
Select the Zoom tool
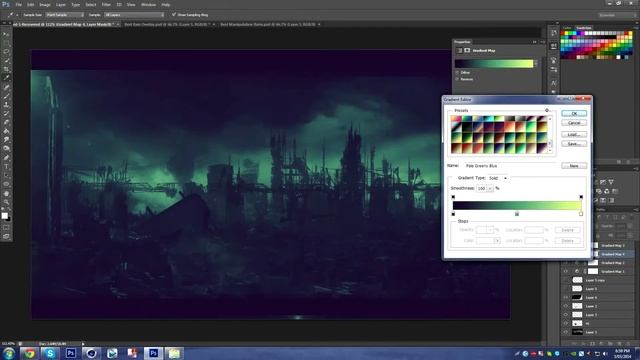(x=6, y=202)
